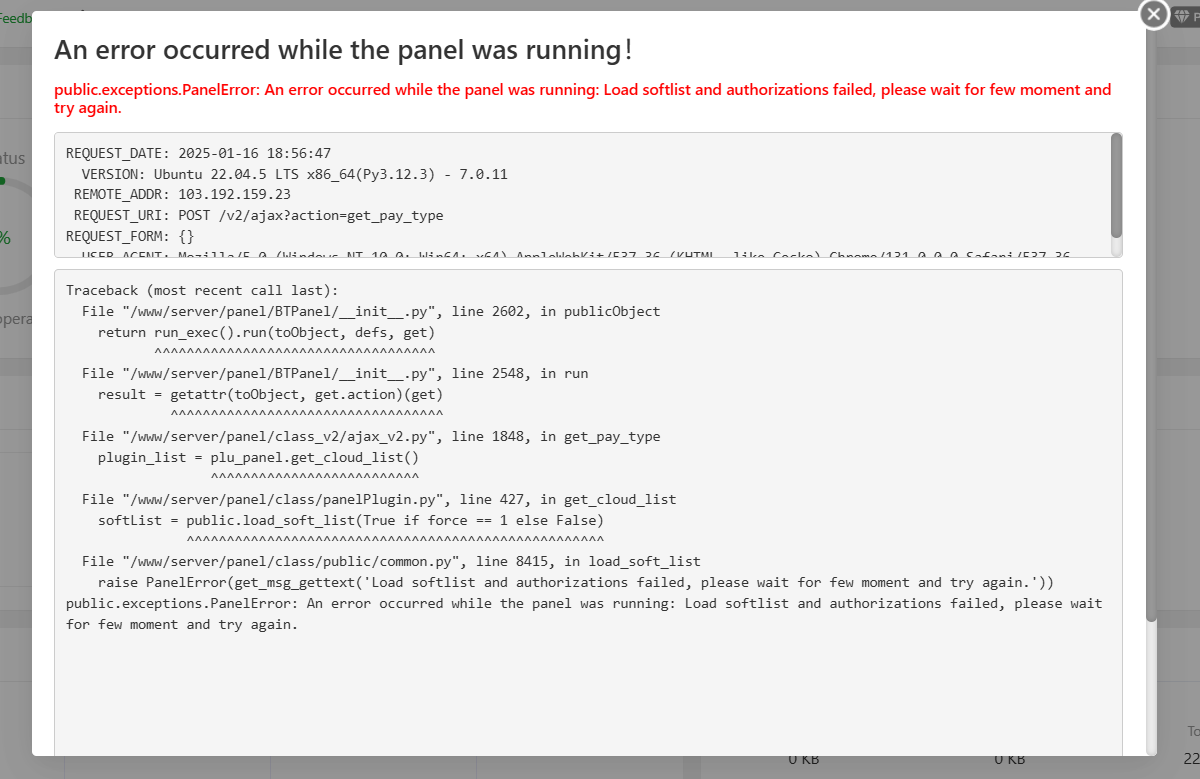
Task: Click the "An error occurred" dialog heading
Action: point(343,50)
